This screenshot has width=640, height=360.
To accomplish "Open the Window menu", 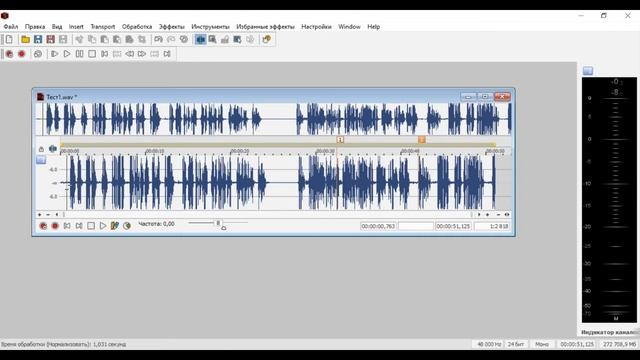I will [x=349, y=27].
